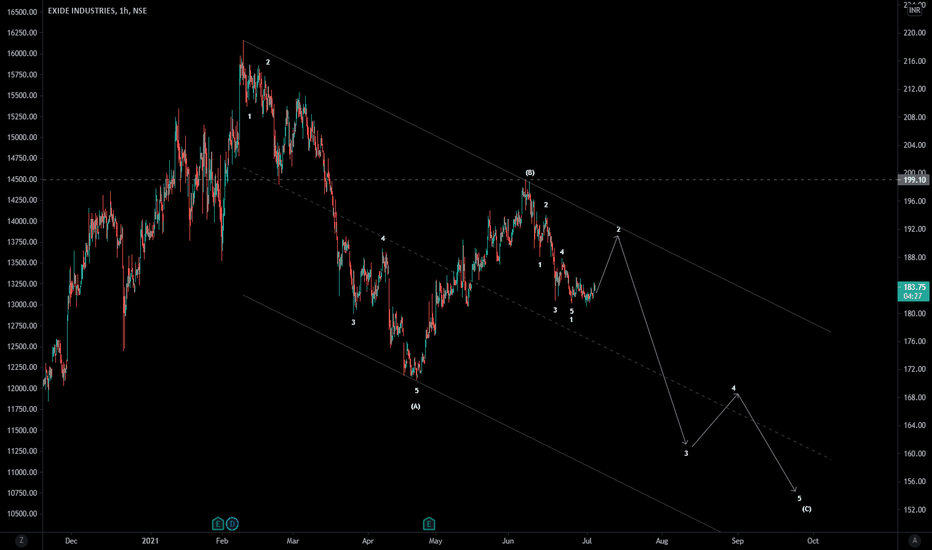Click the Z timezone button at bottom-left
The height and width of the screenshot is (550, 932).
tap(21, 540)
